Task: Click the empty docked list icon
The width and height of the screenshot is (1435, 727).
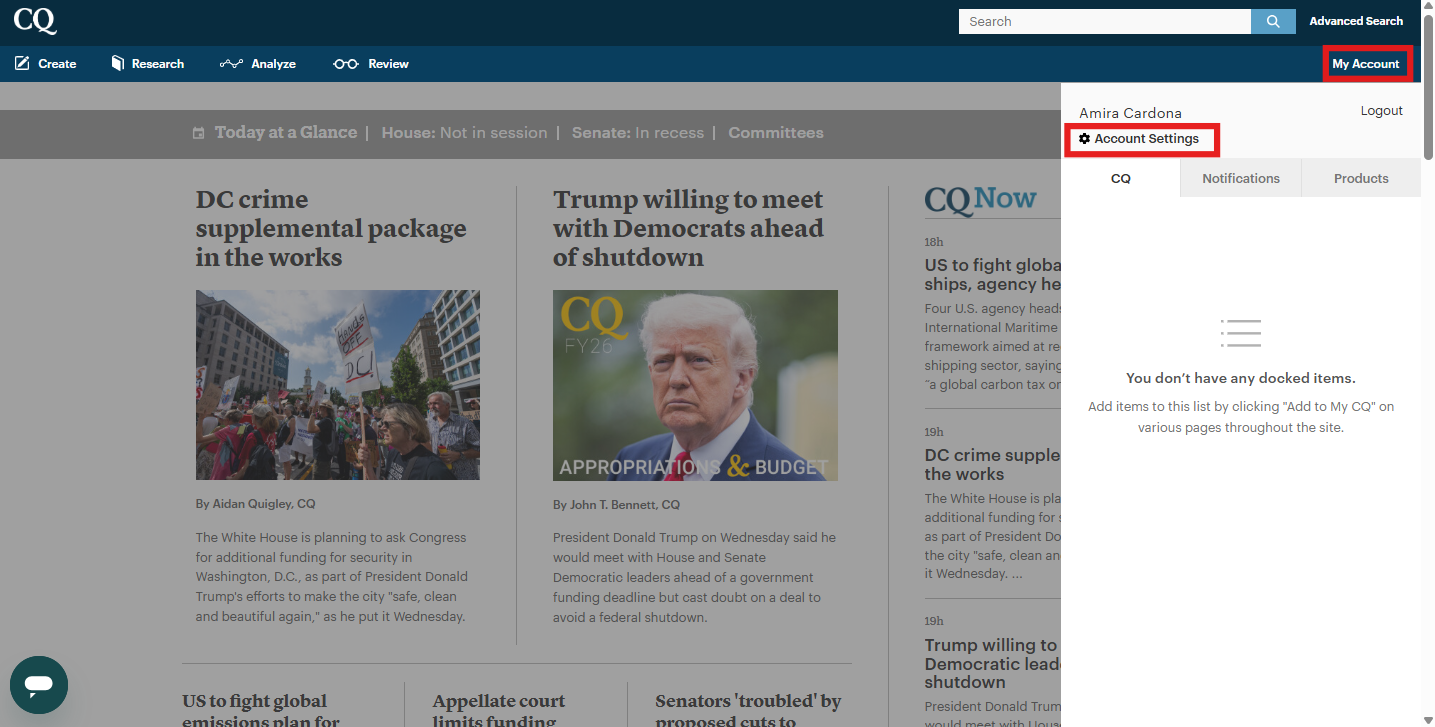Action: point(1240,333)
